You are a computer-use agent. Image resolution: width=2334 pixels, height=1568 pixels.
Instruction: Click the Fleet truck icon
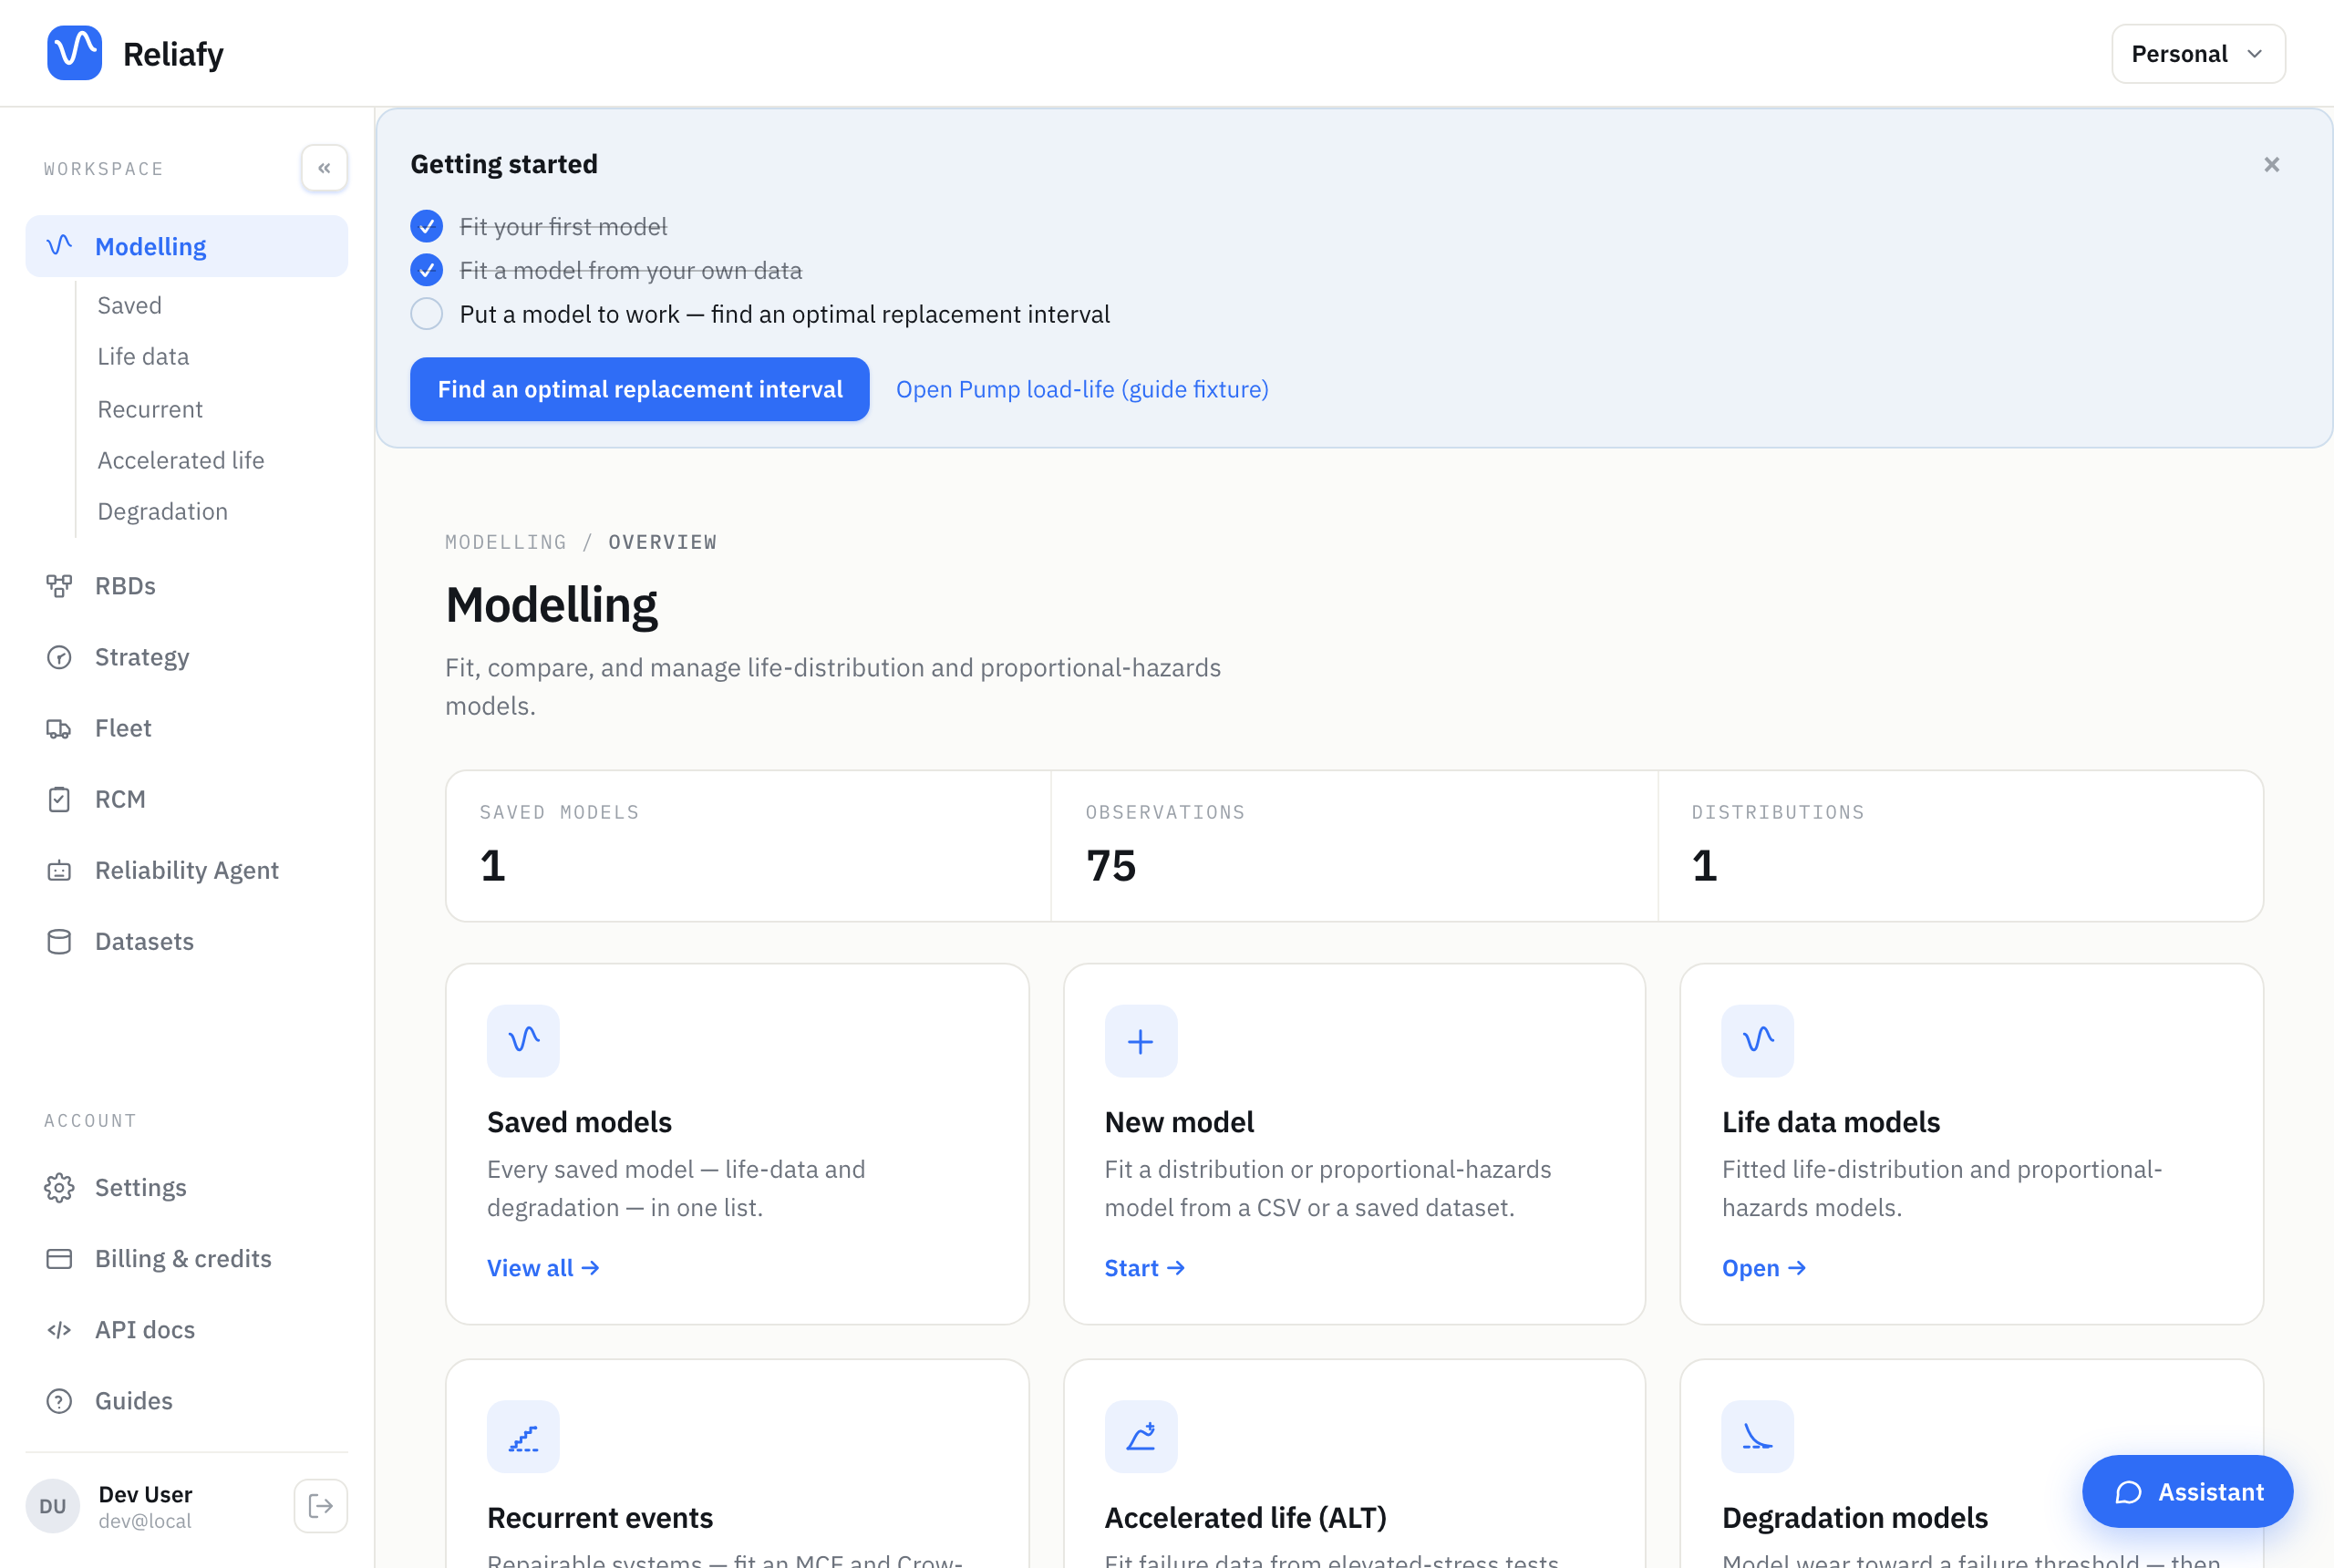[59, 728]
